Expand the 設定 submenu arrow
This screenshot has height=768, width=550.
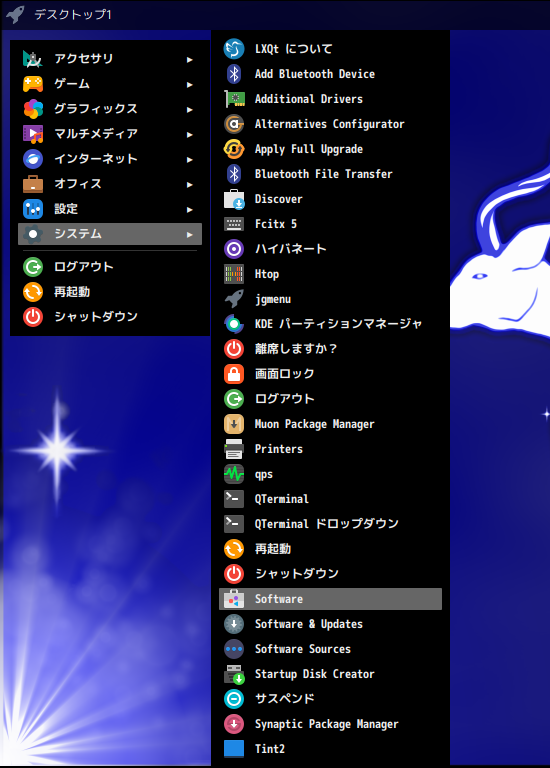click(x=190, y=209)
